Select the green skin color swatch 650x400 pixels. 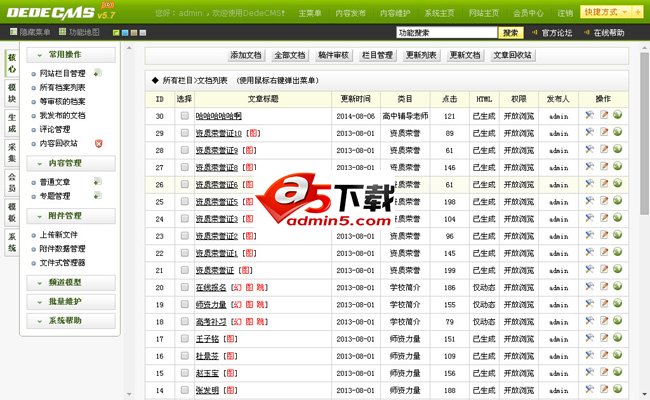[116, 32]
